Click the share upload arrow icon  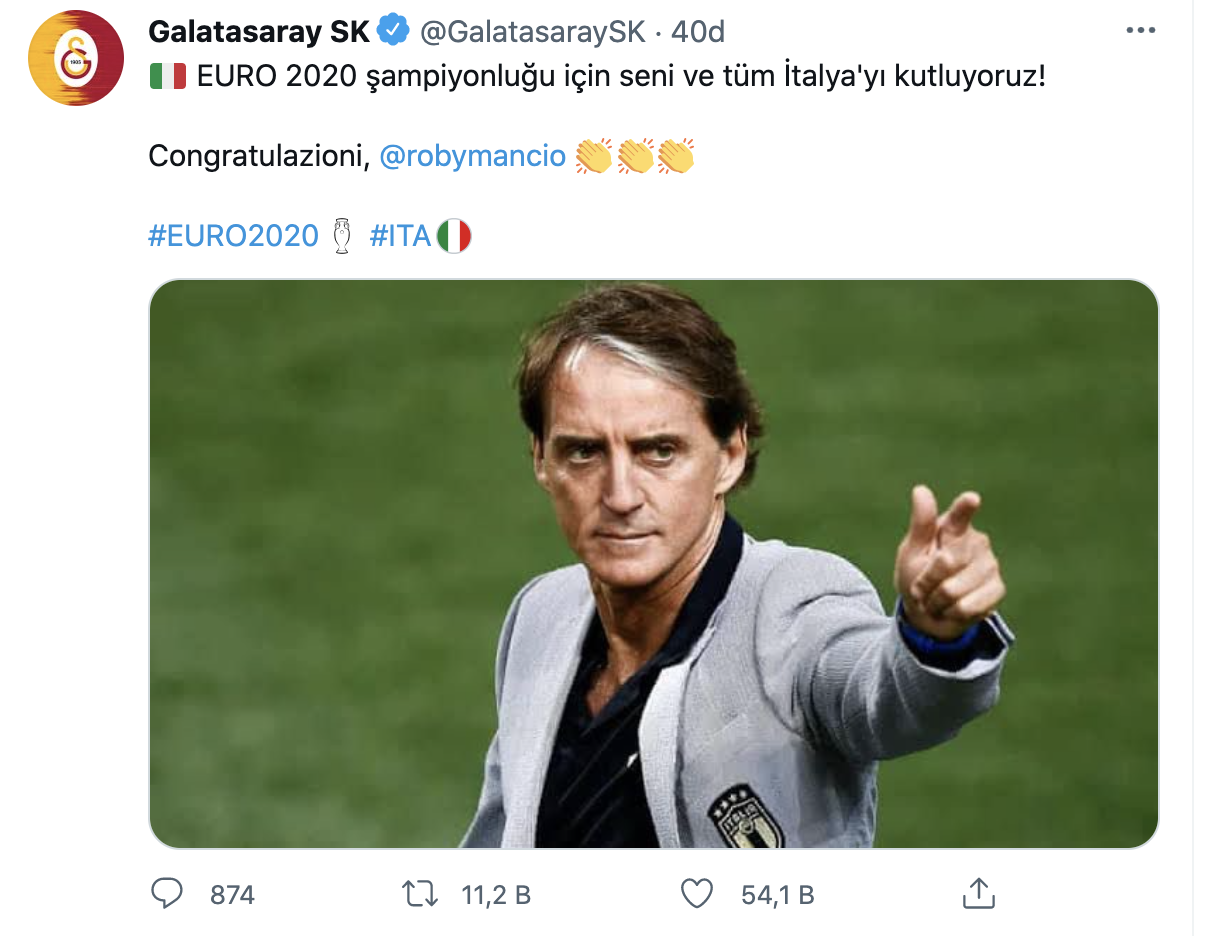pos(978,894)
